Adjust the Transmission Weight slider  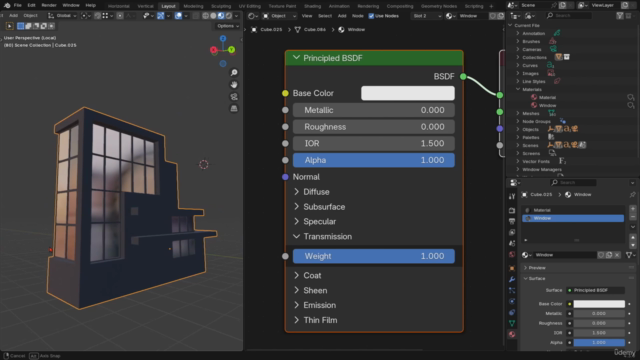[373, 256]
